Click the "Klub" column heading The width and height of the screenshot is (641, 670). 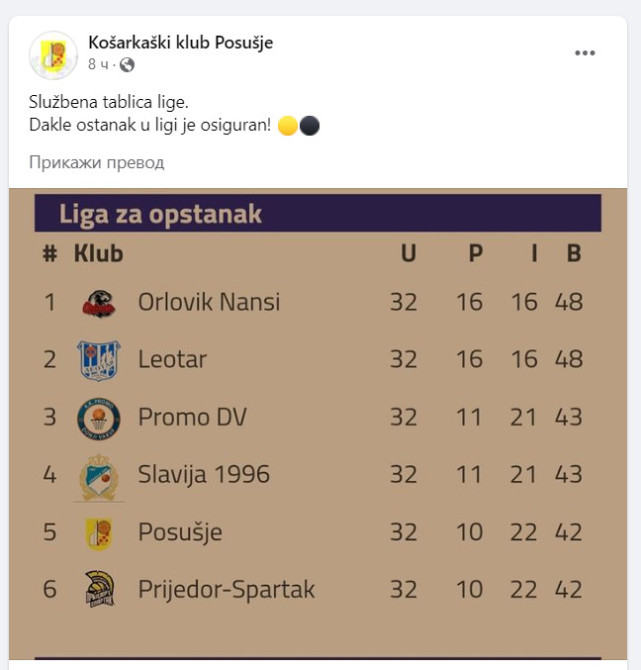coord(98,253)
